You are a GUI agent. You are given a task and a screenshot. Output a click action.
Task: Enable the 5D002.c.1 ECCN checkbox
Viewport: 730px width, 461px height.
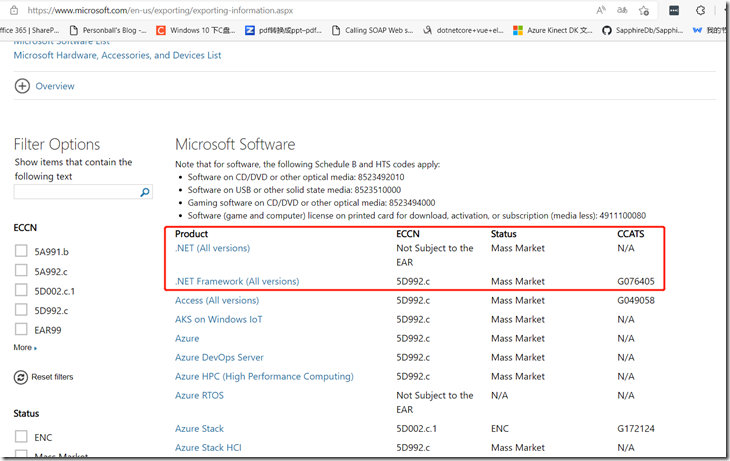click(x=21, y=291)
